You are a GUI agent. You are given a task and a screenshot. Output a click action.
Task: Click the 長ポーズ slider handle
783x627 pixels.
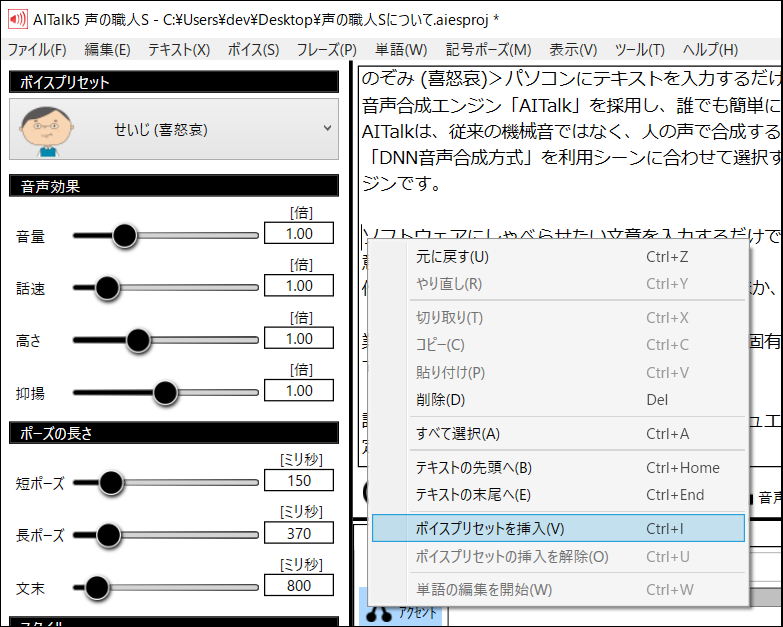pos(108,535)
